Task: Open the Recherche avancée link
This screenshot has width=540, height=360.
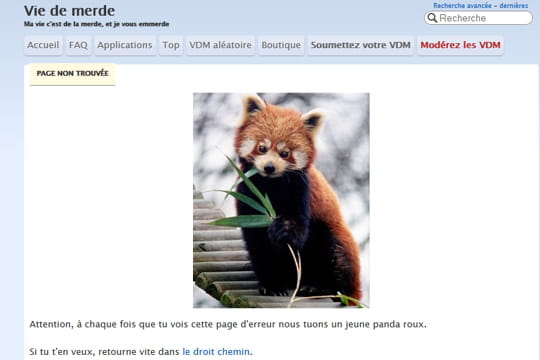Action: pos(462,6)
